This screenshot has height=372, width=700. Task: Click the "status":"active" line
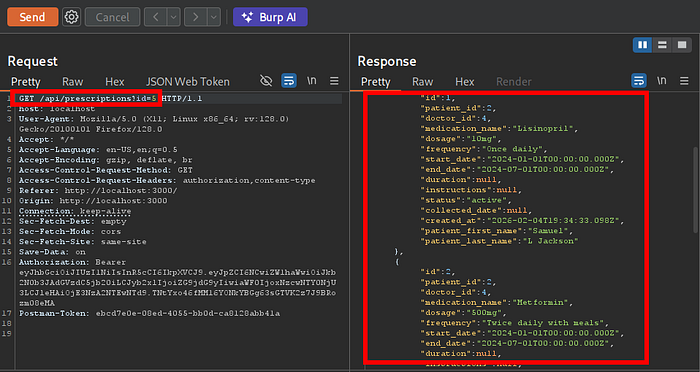466,201
